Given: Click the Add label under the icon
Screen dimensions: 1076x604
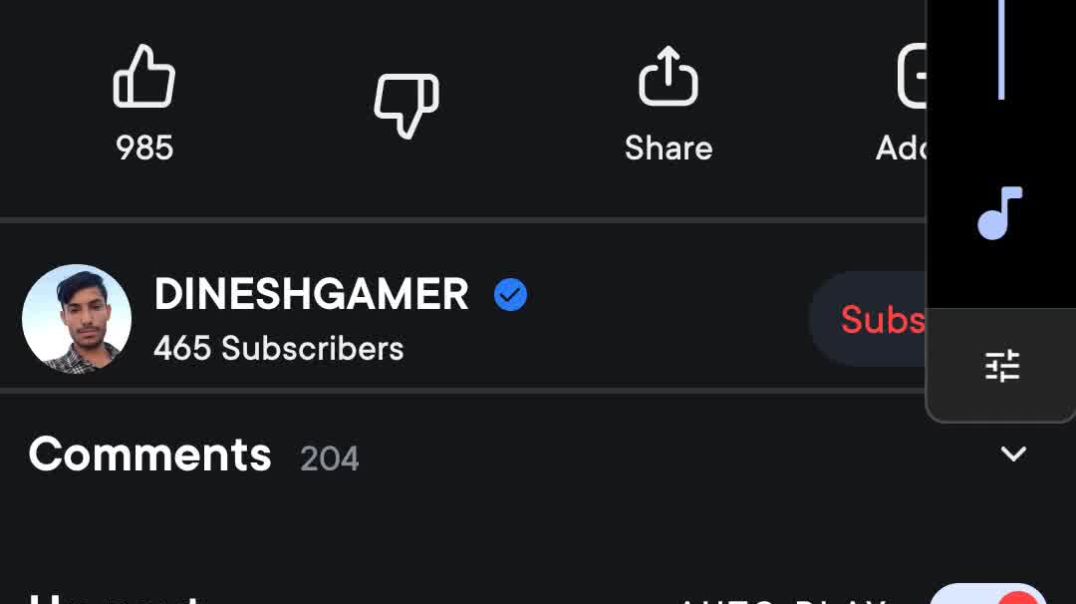Looking at the screenshot, I should point(900,148).
